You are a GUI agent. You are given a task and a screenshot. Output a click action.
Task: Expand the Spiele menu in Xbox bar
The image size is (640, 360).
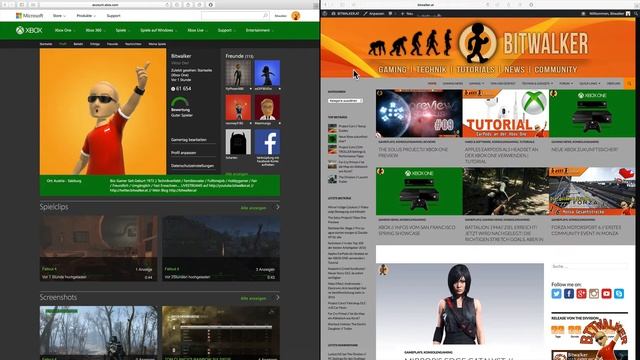[x=122, y=30]
